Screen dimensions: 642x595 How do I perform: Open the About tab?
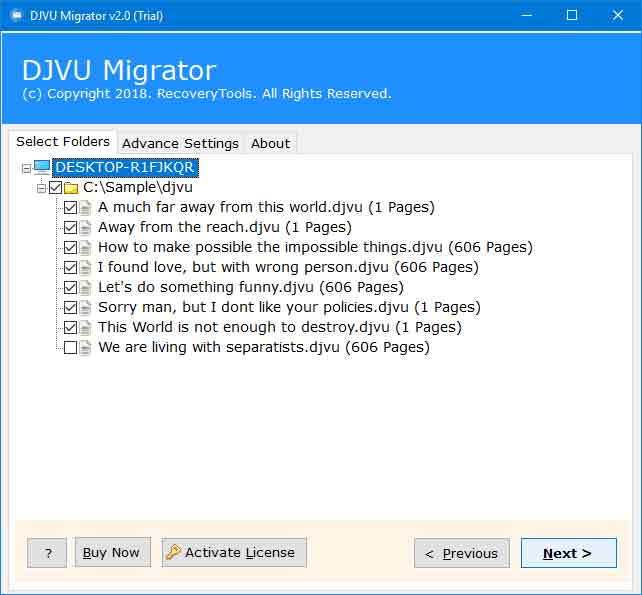270,143
